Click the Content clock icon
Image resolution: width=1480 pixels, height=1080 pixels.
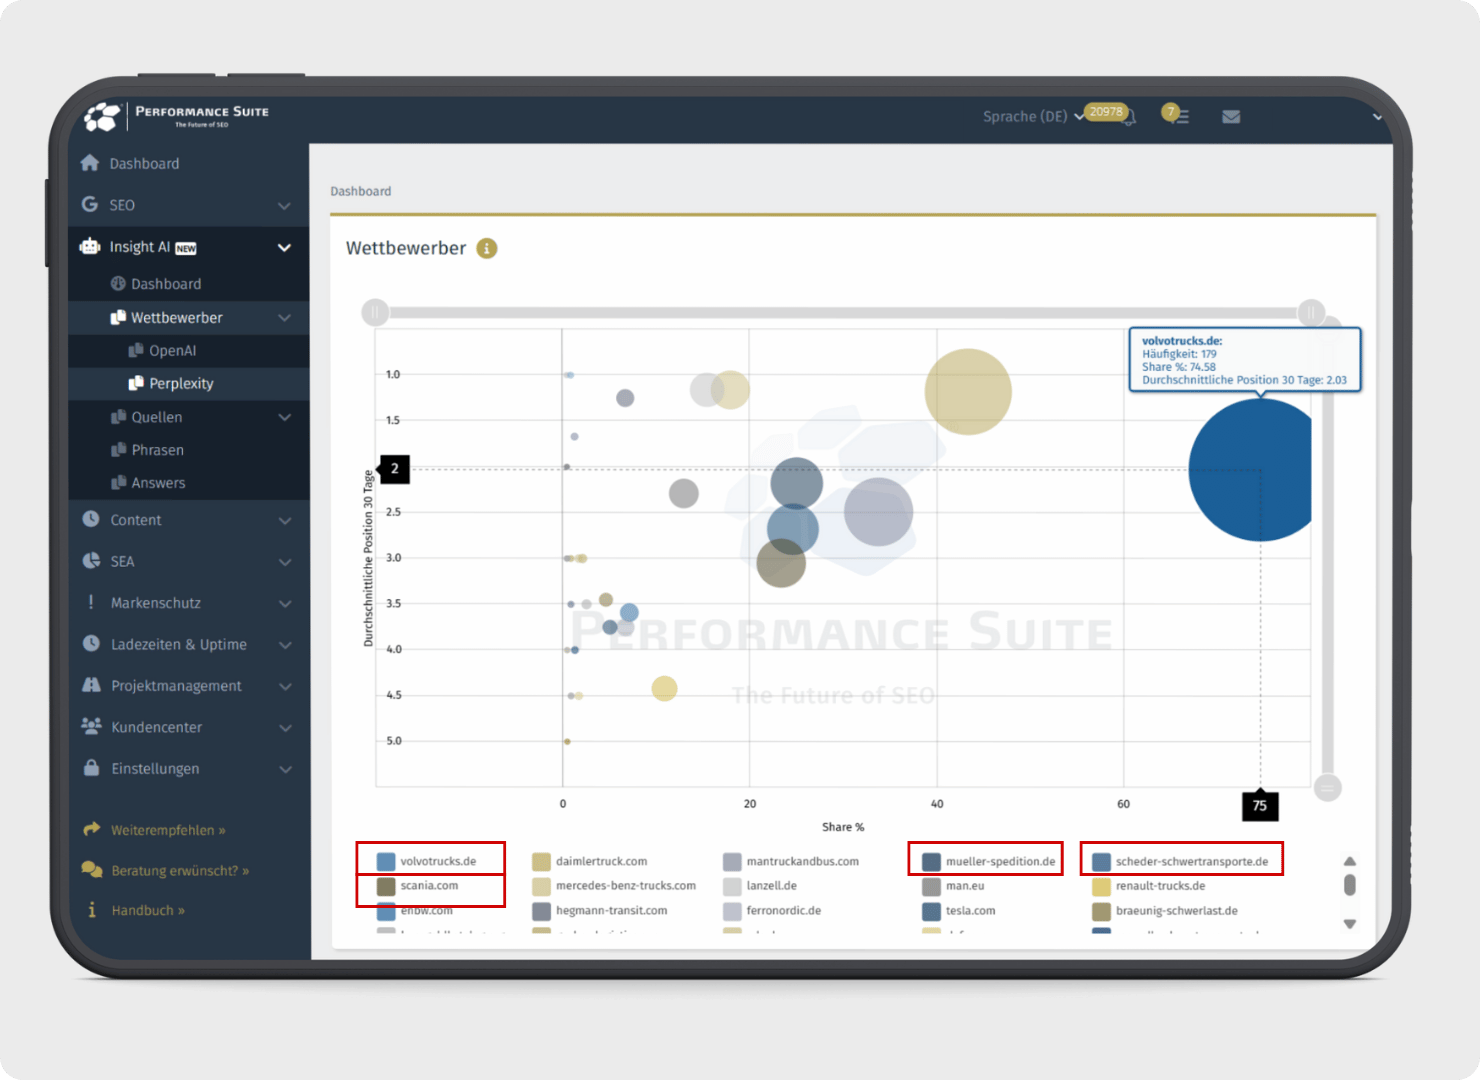tap(91, 519)
